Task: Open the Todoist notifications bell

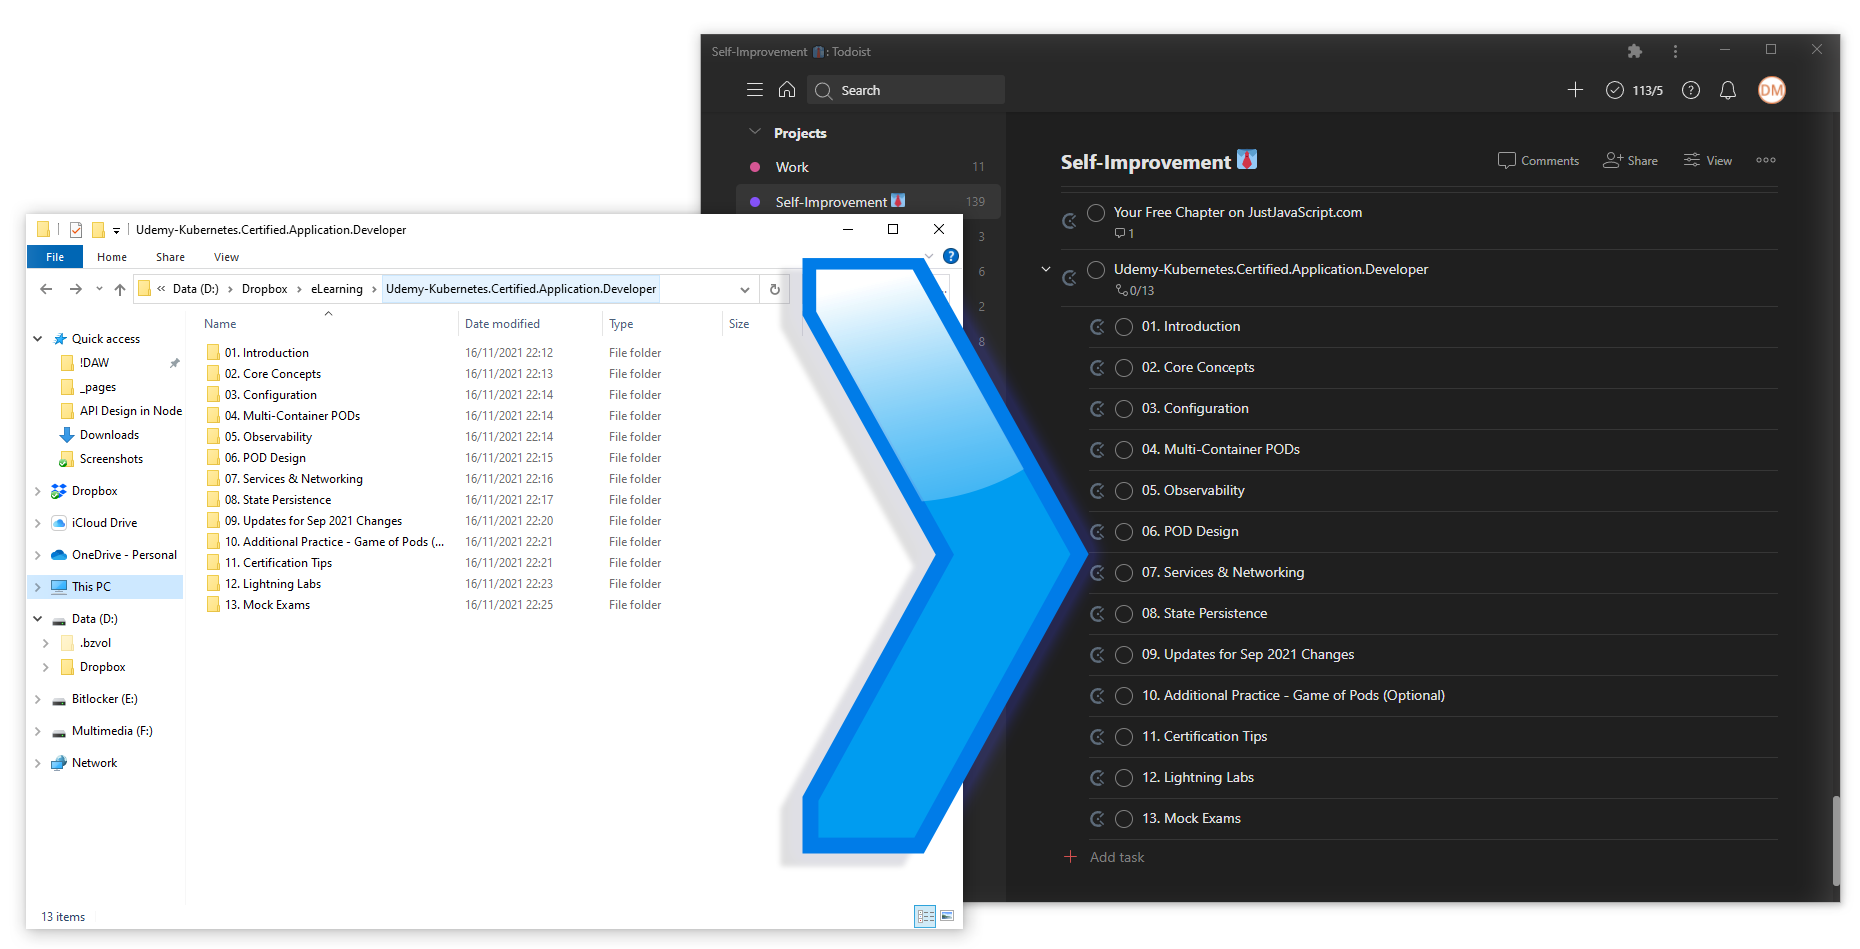Action: point(1728,90)
